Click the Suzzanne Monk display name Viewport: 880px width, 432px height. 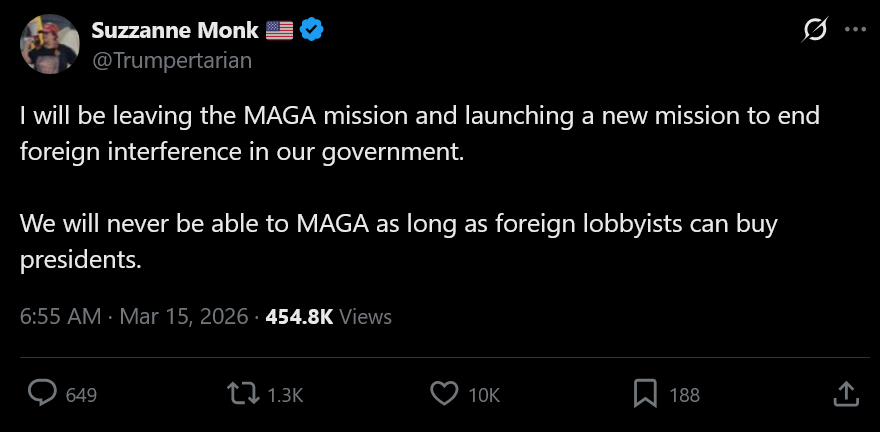175,30
